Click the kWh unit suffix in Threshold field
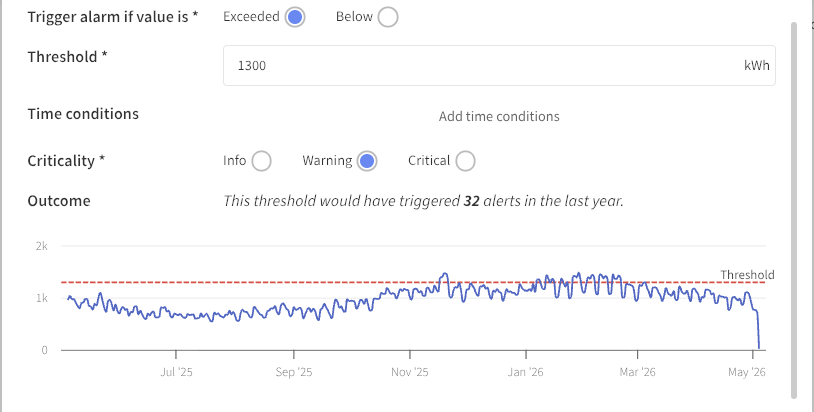 [757, 65]
